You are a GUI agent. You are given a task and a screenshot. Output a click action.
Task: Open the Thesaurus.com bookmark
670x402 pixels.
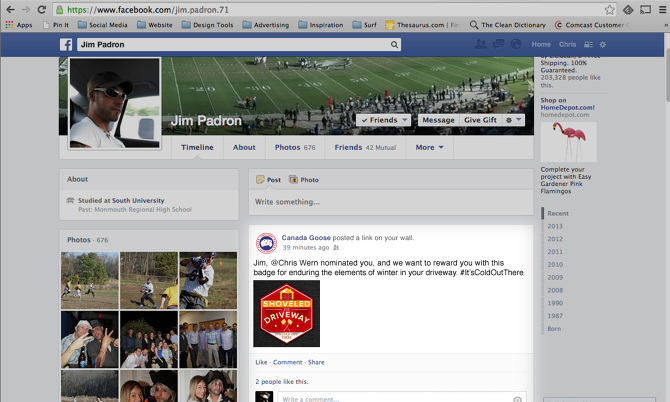(422, 25)
